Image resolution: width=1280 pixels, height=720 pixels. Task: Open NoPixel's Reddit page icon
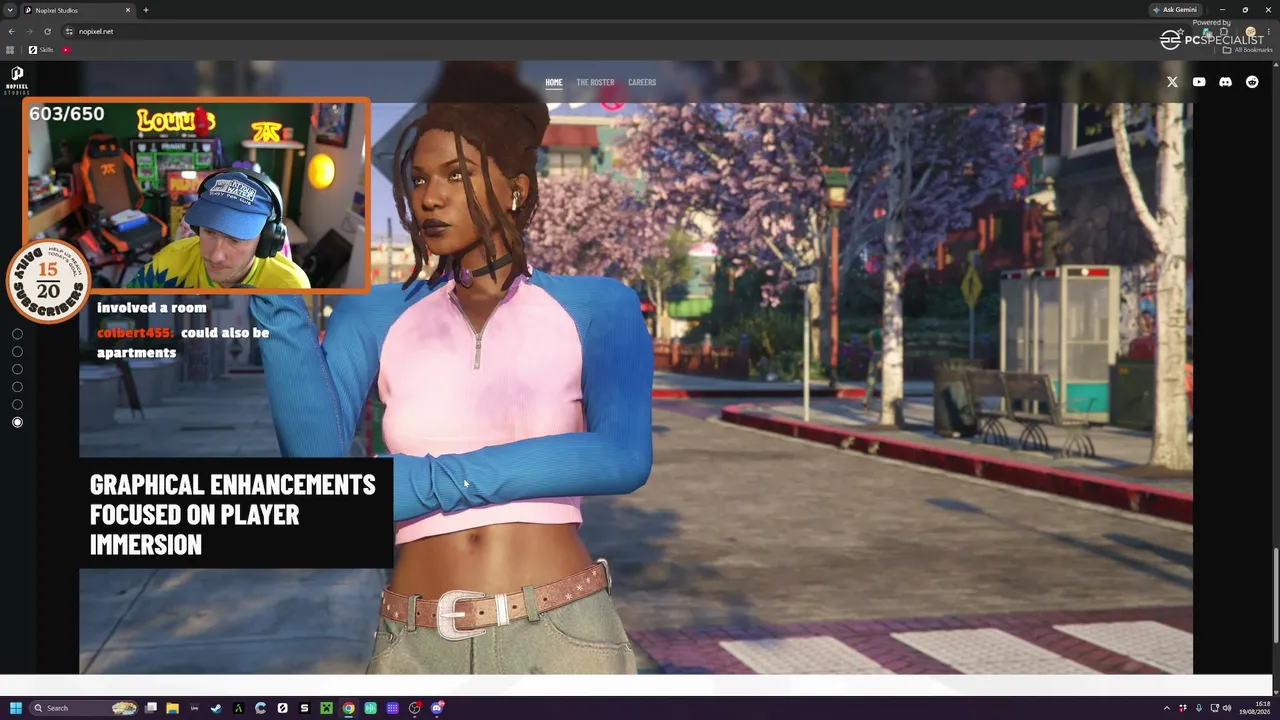coord(1252,82)
